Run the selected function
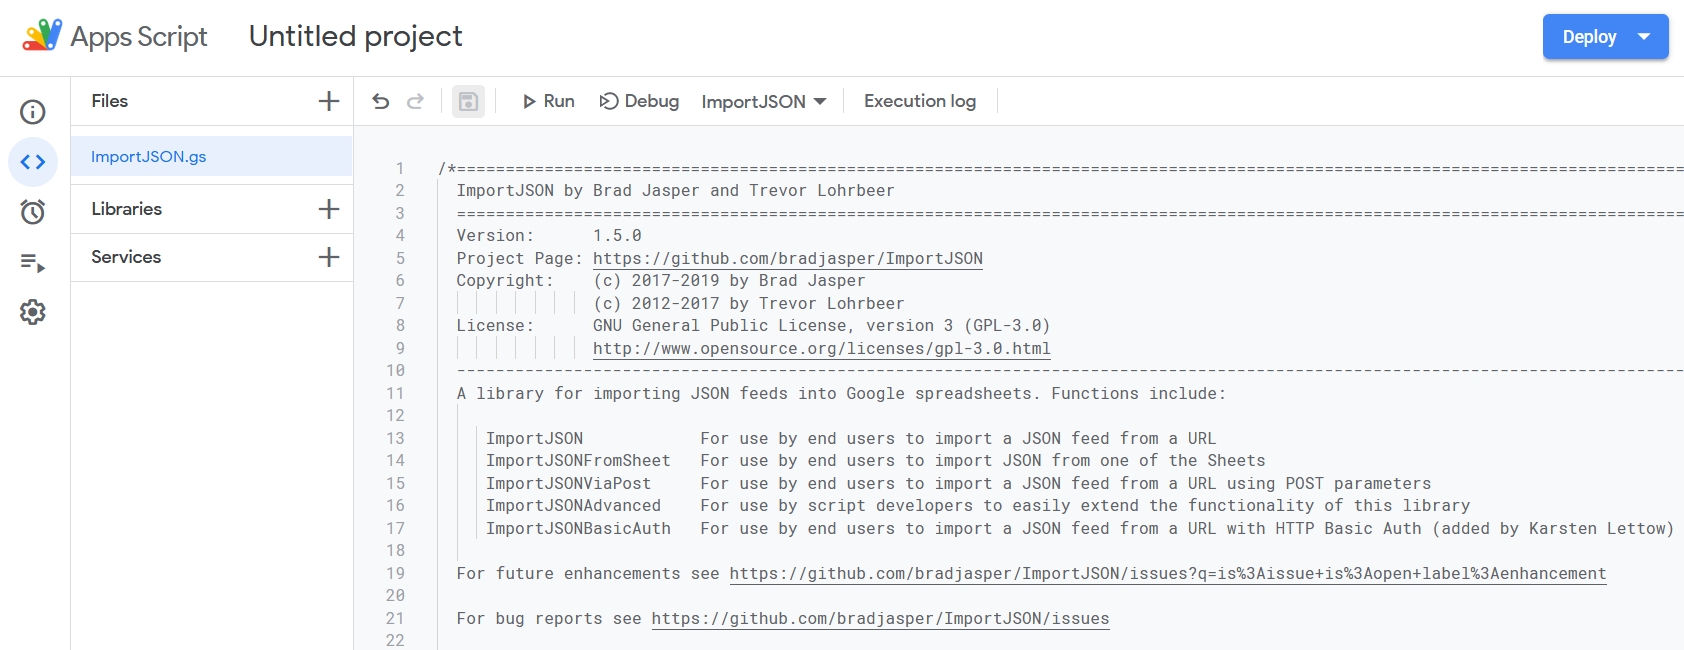 (x=548, y=101)
